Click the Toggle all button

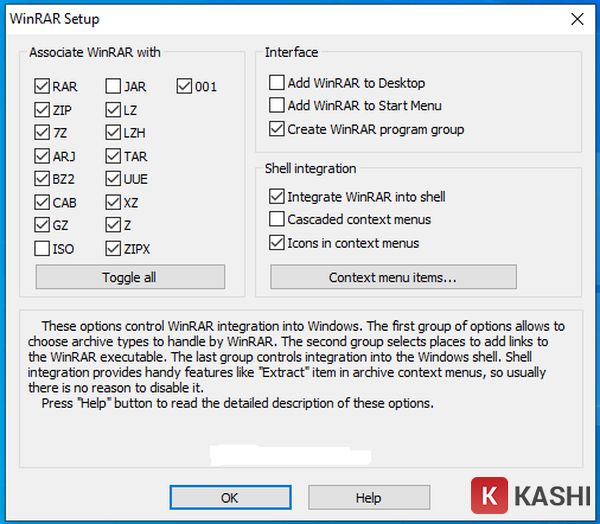130,277
